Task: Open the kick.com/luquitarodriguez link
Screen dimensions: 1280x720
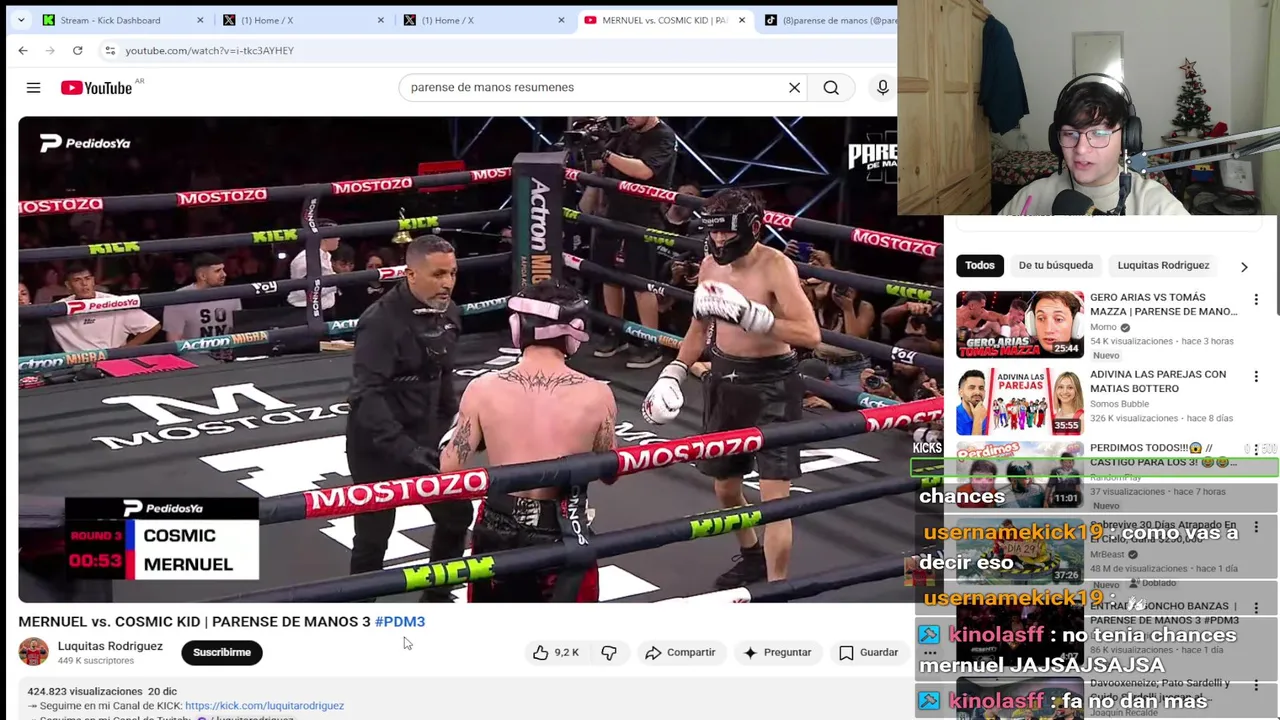Action: (x=264, y=705)
